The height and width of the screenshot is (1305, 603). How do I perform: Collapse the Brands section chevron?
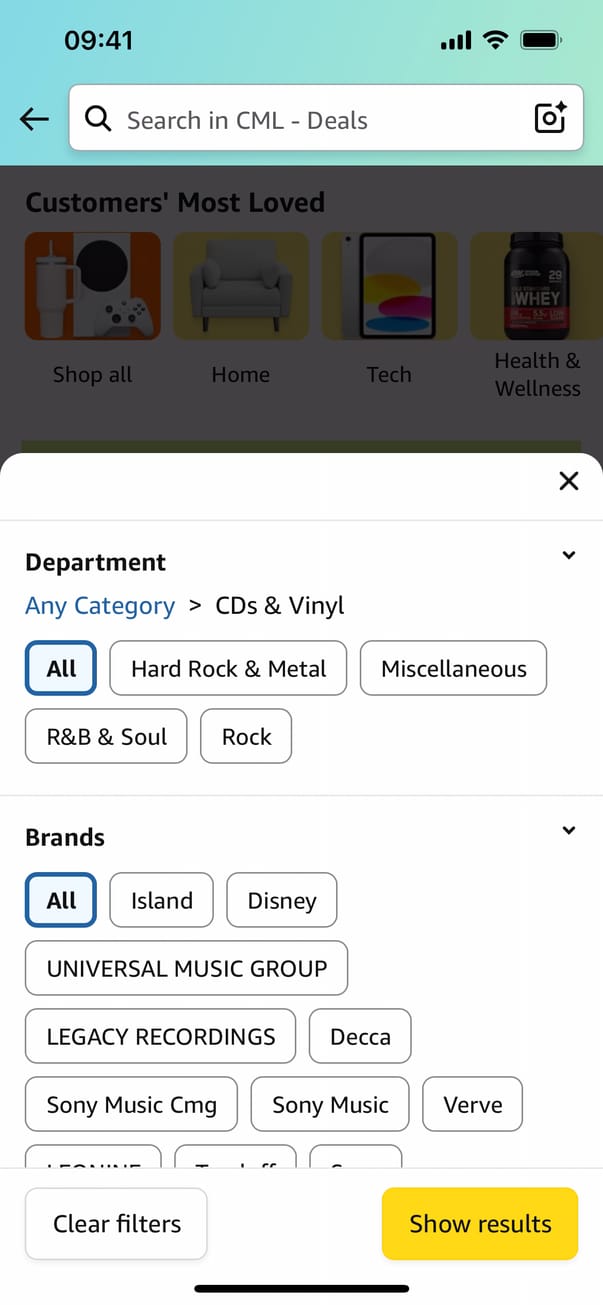click(569, 830)
